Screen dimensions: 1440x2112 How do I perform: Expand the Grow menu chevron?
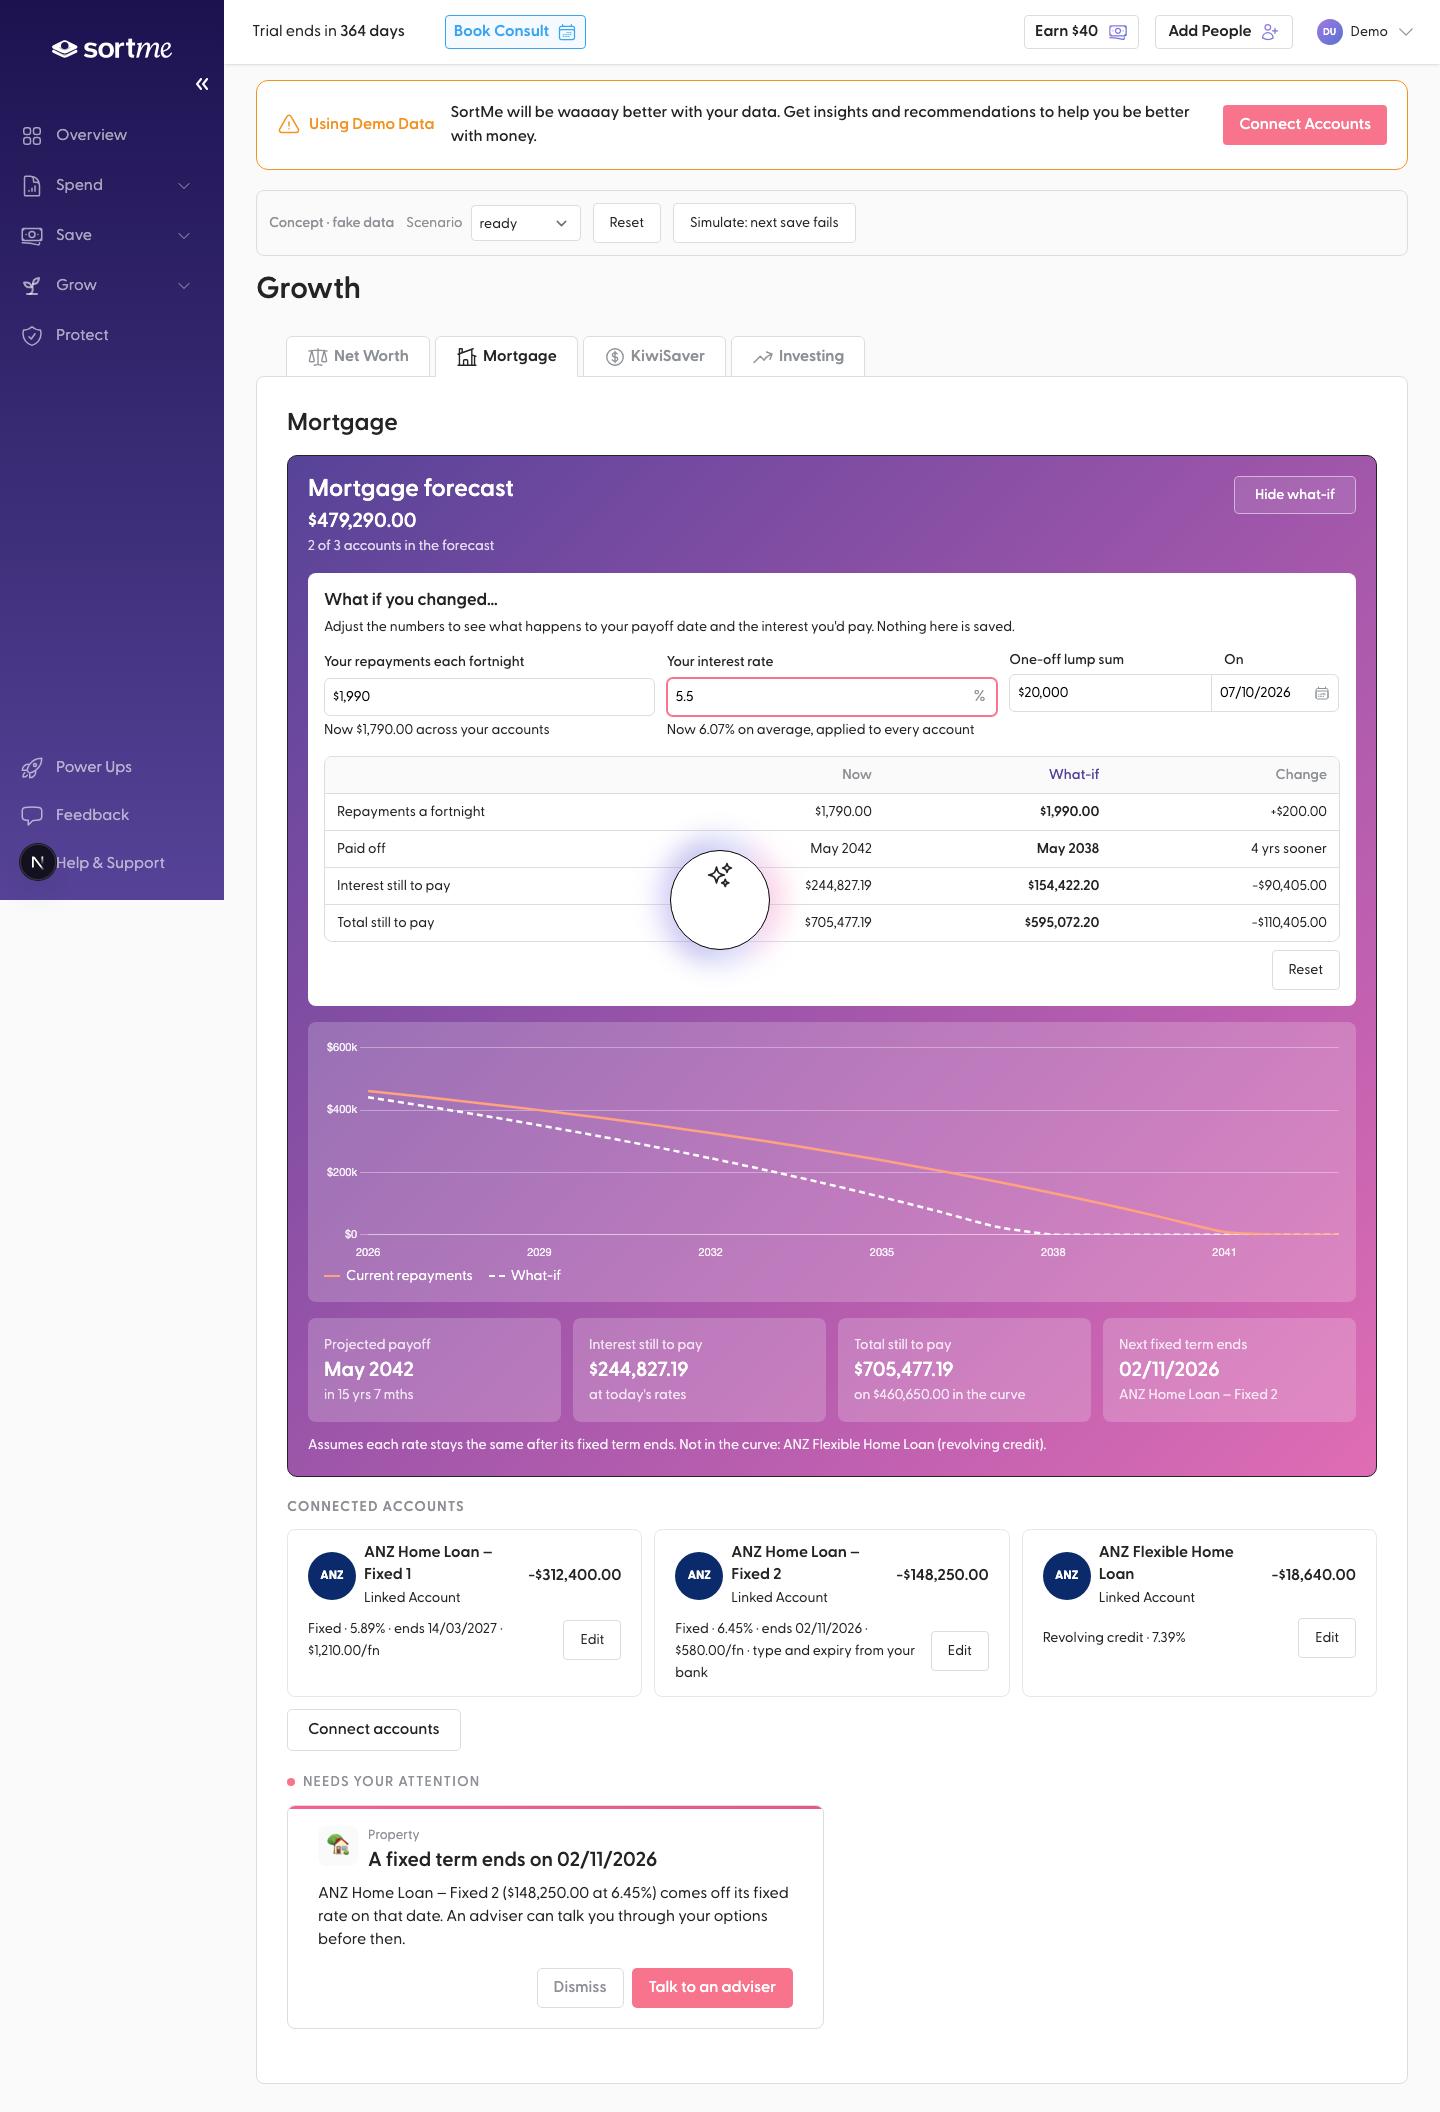(184, 285)
